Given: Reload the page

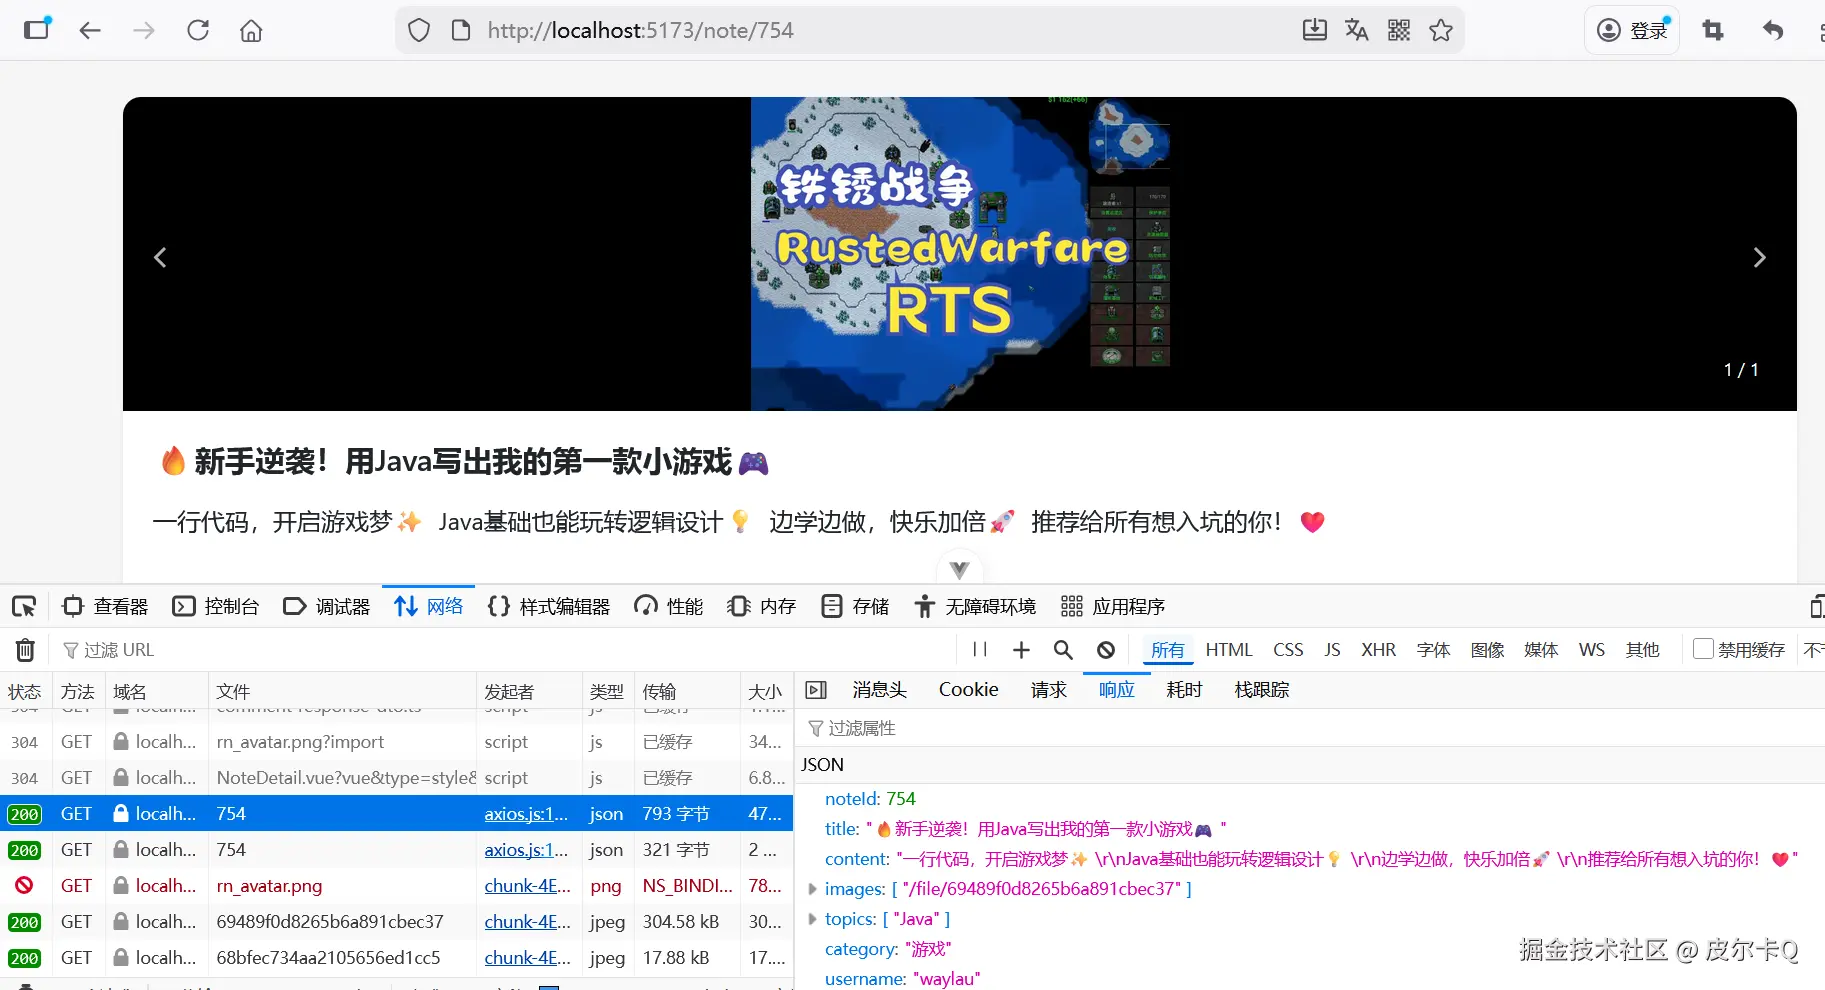Looking at the screenshot, I should (198, 30).
